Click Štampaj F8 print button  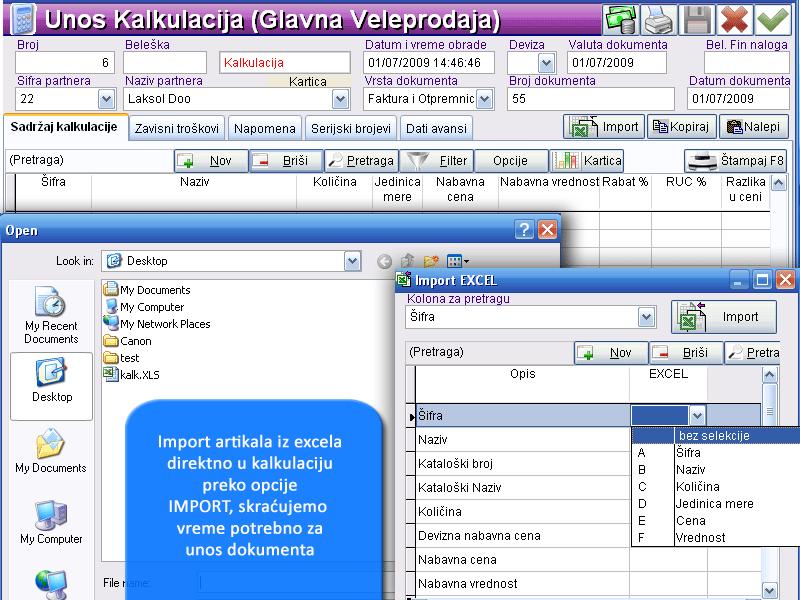pyautogui.click(x=737, y=161)
